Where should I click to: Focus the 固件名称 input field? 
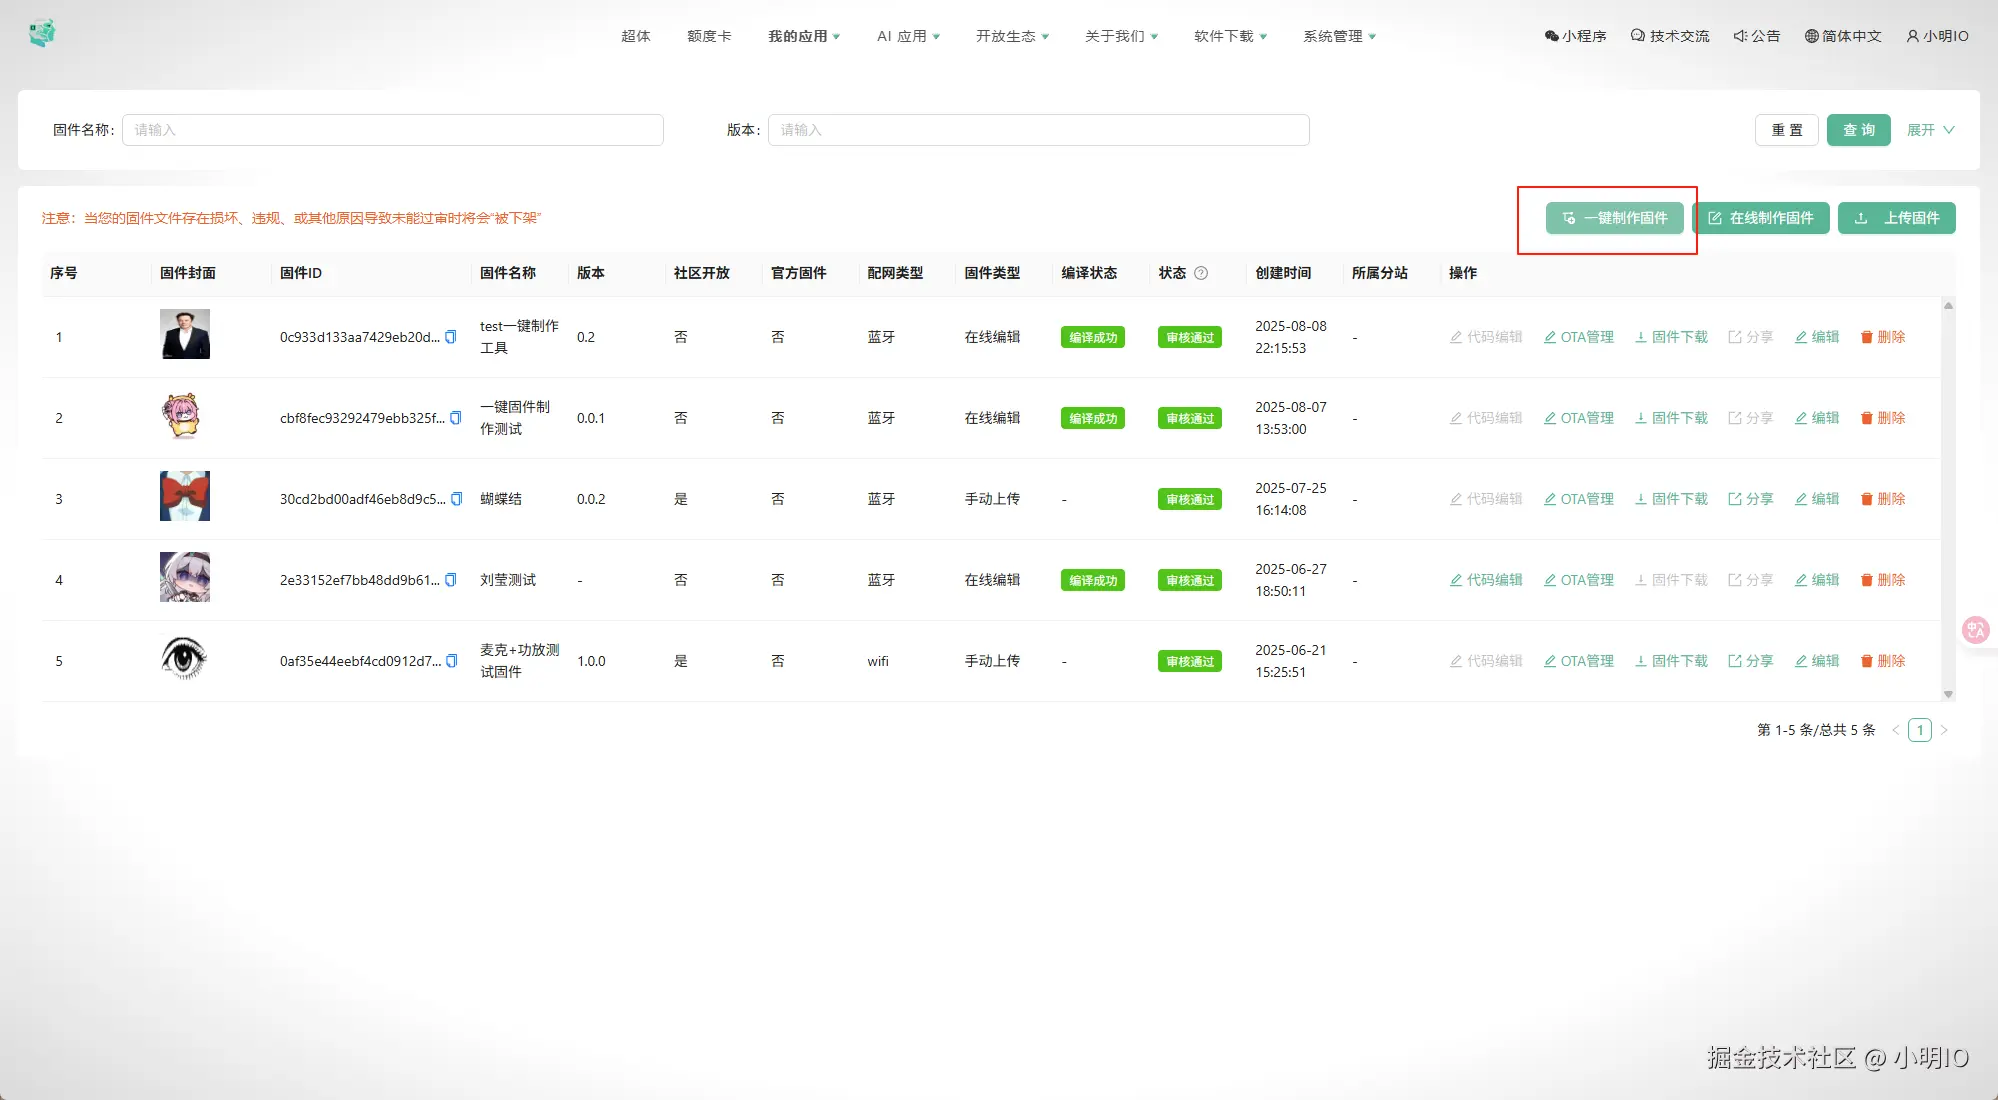[x=392, y=130]
